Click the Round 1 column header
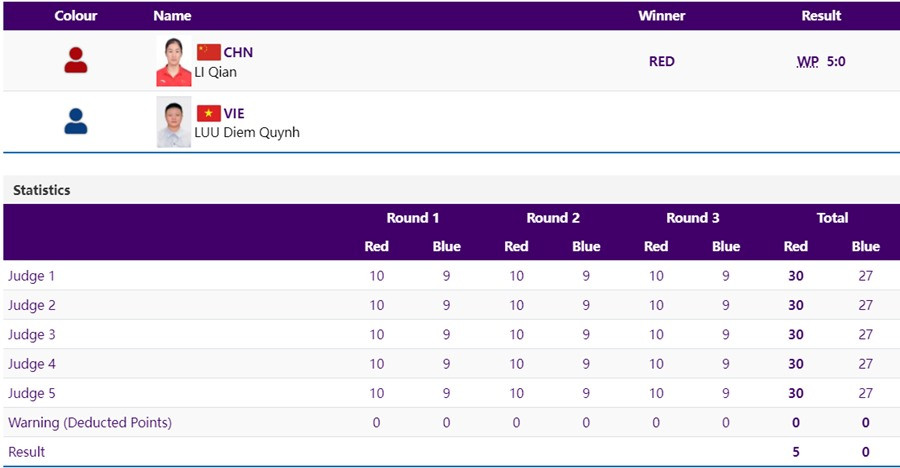The image size is (900, 468). 413,218
